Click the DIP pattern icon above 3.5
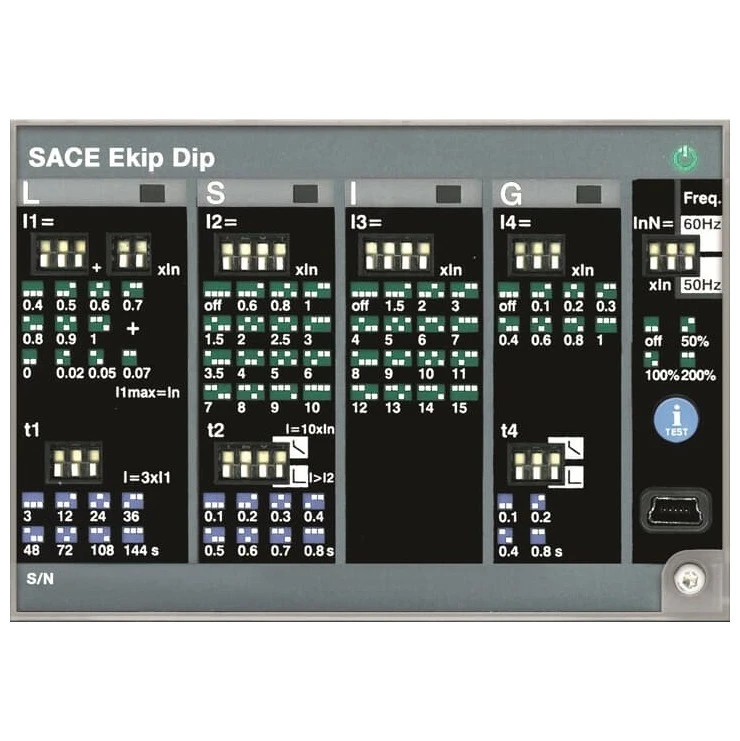 click(x=217, y=358)
